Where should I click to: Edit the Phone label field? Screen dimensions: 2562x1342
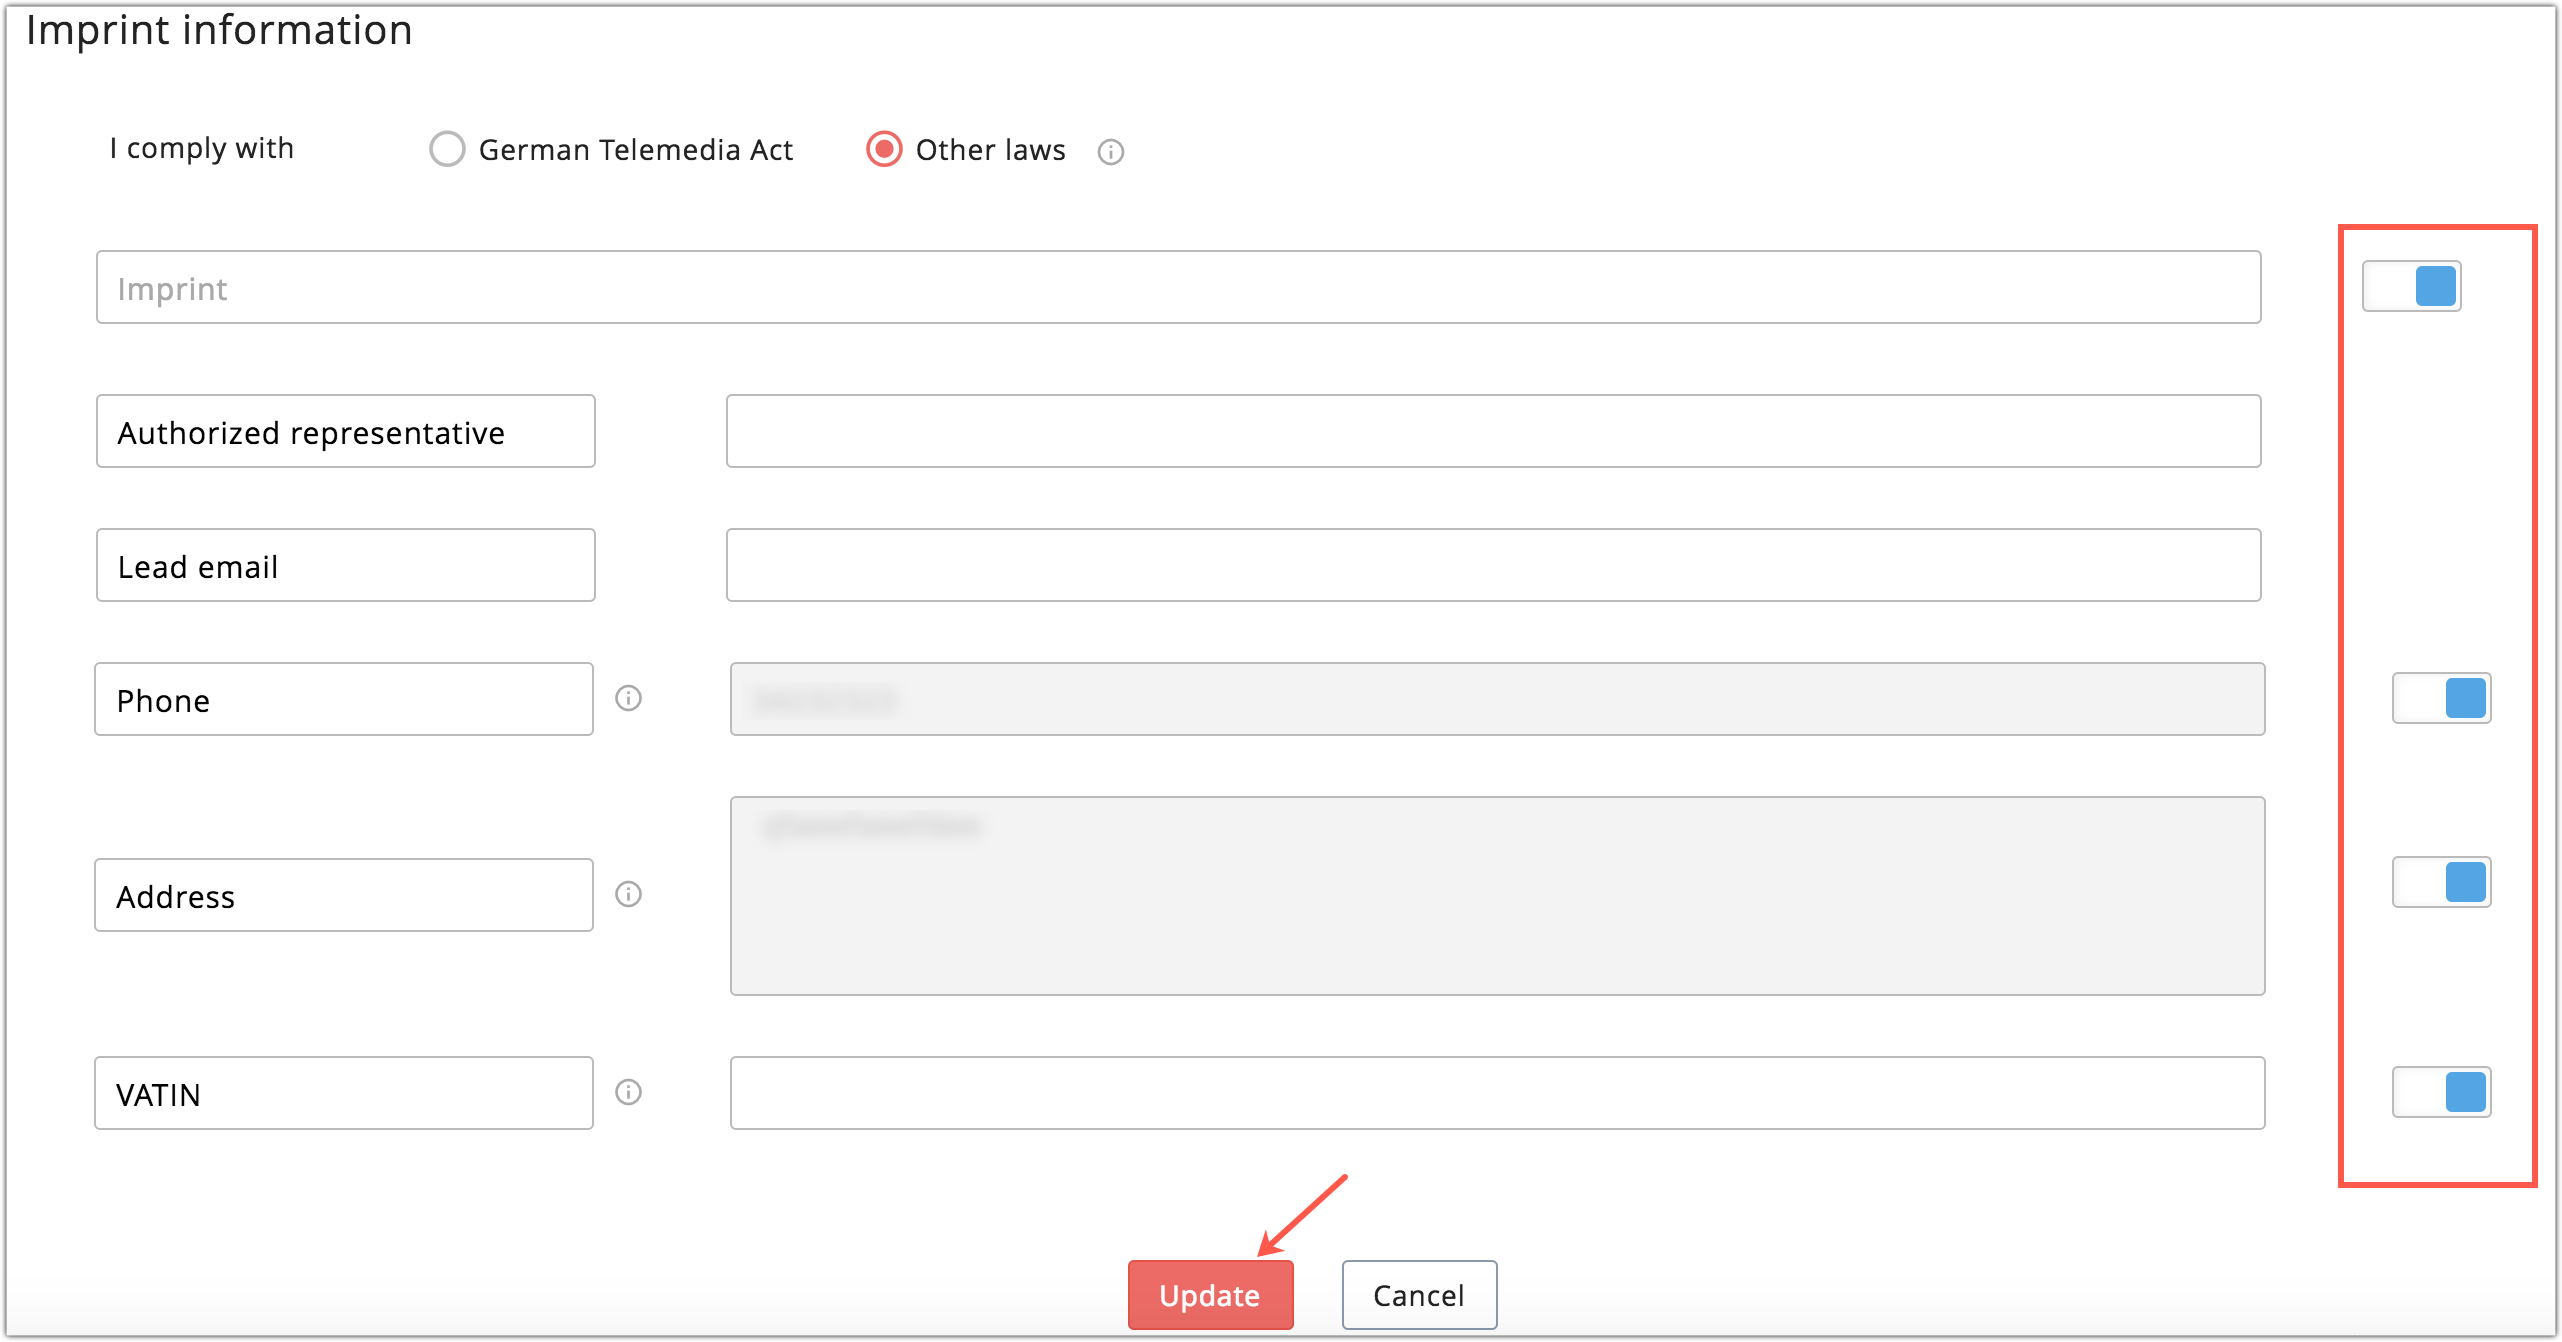(343, 699)
